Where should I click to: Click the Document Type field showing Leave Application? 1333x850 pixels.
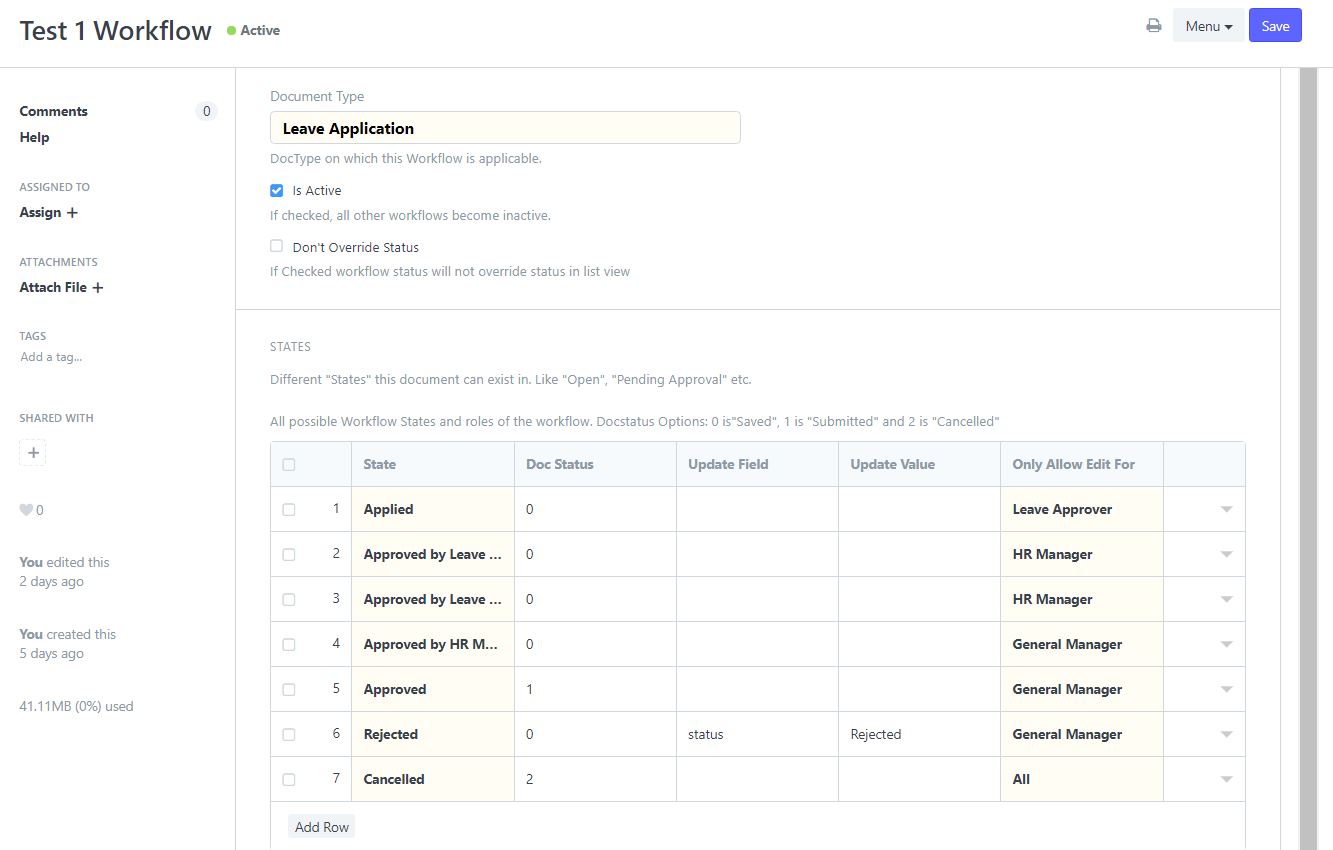(x=504, y=128)
